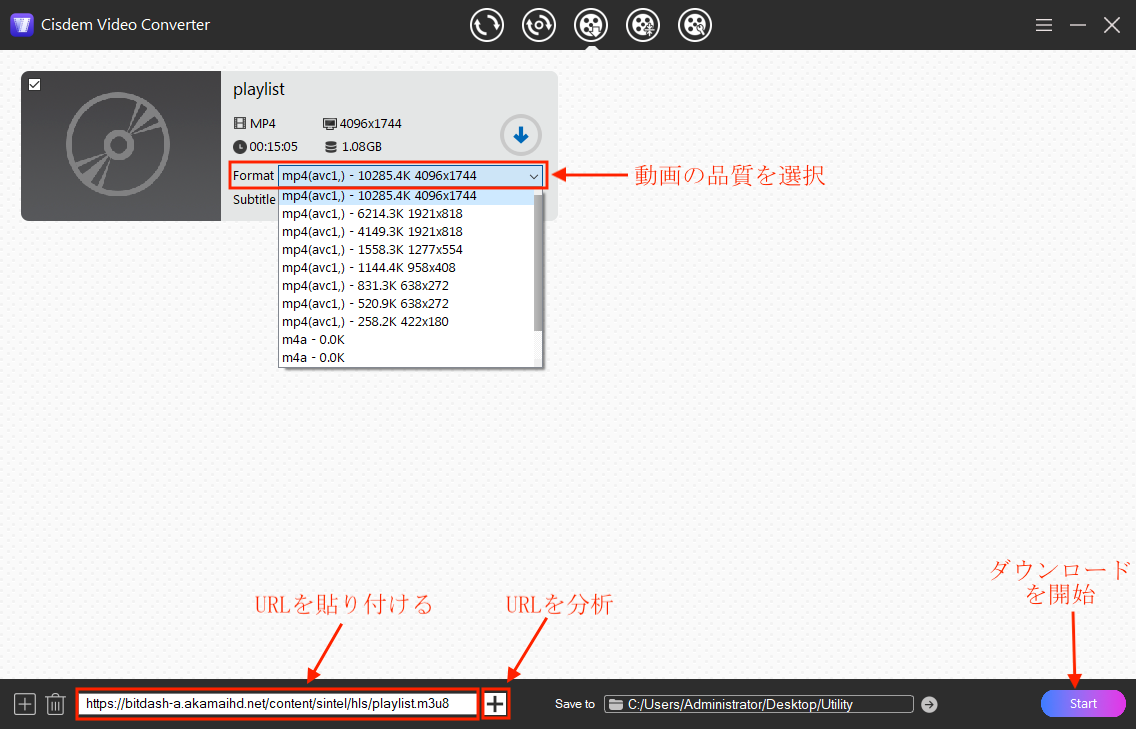1136x729 pixels.
Task: Open the Compress video tab icon
Action: pyautogui.click(x=643, y=25)
